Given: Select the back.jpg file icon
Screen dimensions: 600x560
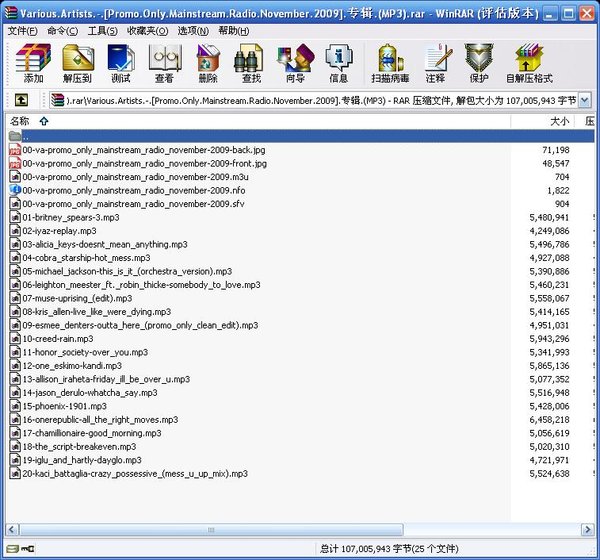Looking at the screenshot, I should coord(15,150).
